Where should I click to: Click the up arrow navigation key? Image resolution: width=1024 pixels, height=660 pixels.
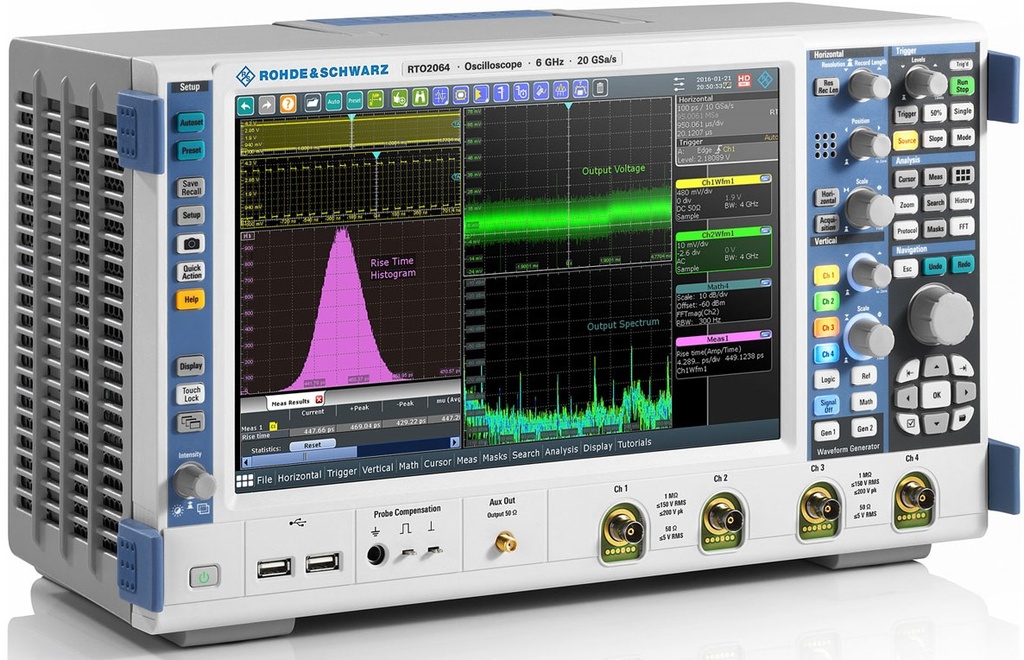coord(936,368)
